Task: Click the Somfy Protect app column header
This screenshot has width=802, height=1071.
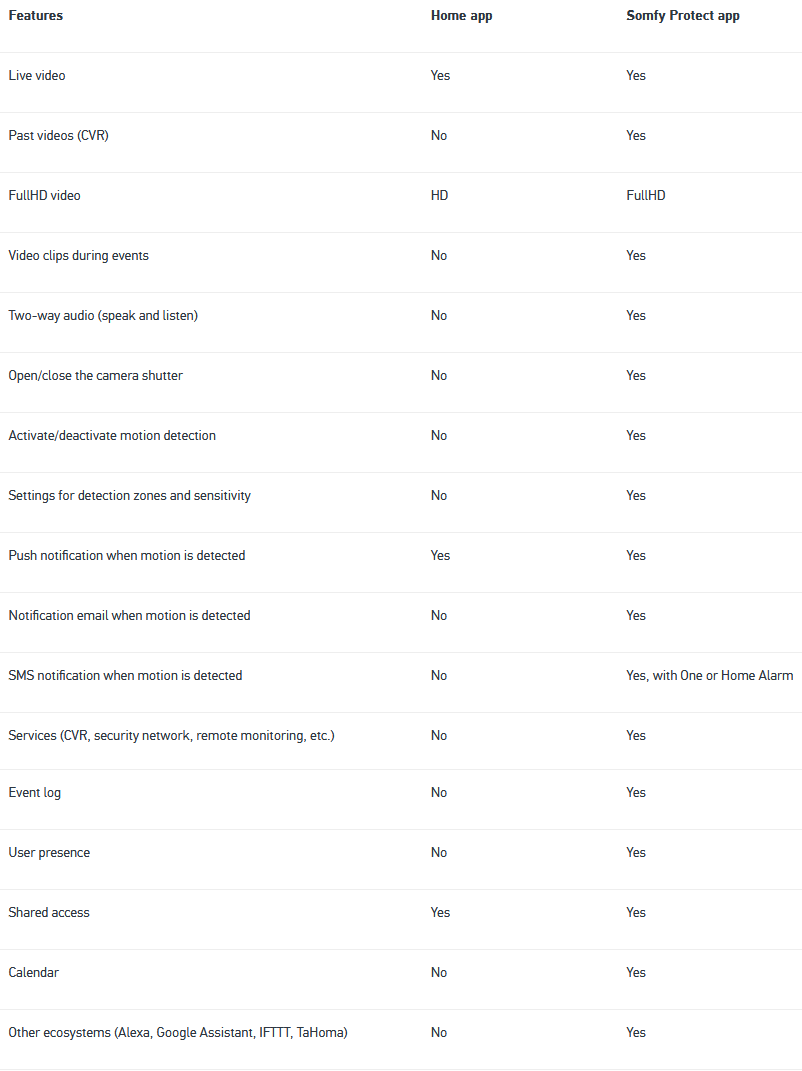Action: click(682, 16)
